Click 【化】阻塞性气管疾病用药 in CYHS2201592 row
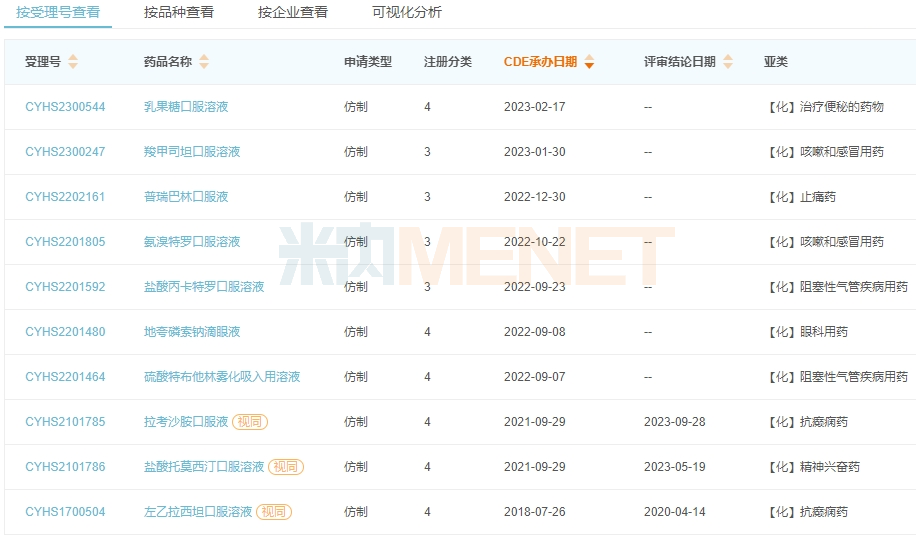This screenshot has height=538, width=916. 837,287
